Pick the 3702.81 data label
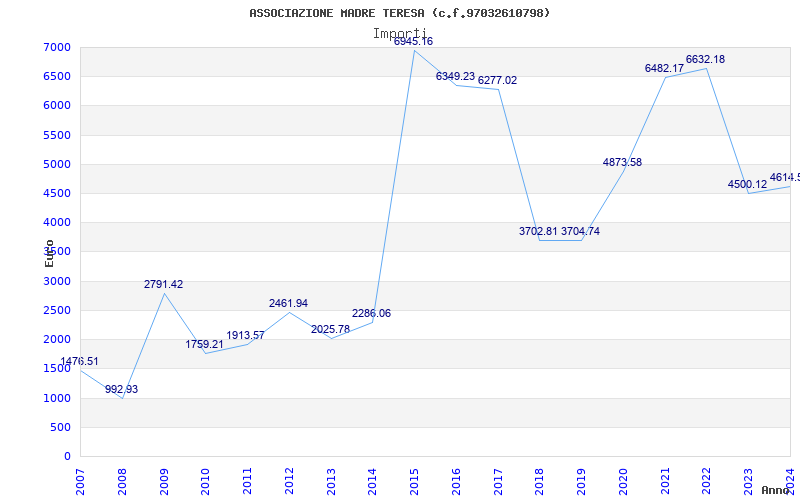Screen dimensions: 800x500 pyautogui.click(x=538, y=232)
